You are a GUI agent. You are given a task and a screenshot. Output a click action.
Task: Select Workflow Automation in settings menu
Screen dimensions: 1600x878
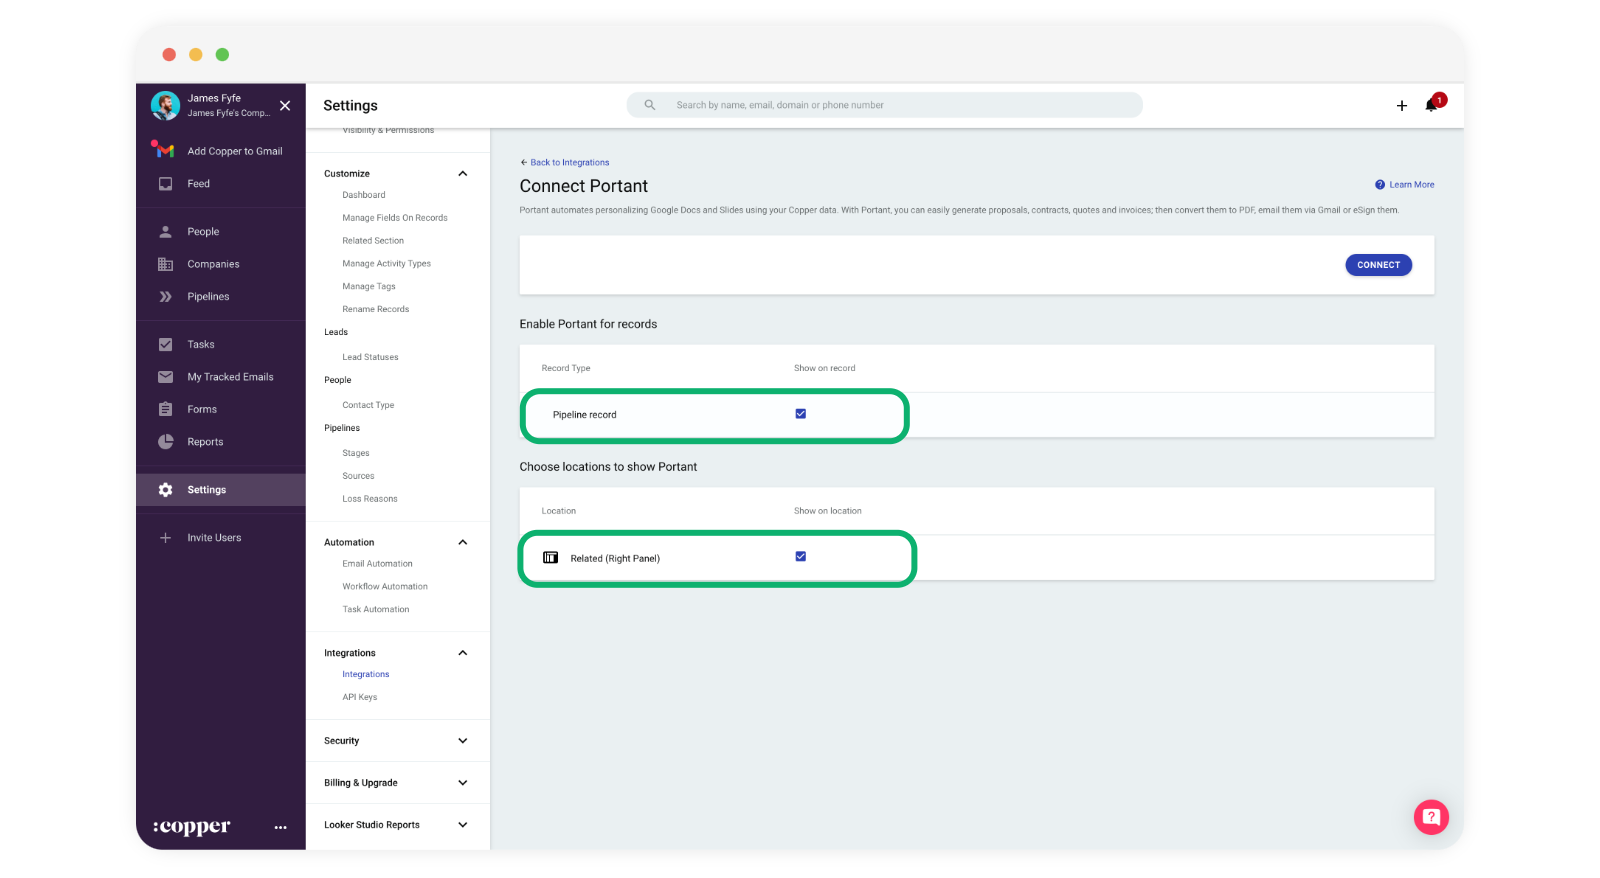click(385, 587)
